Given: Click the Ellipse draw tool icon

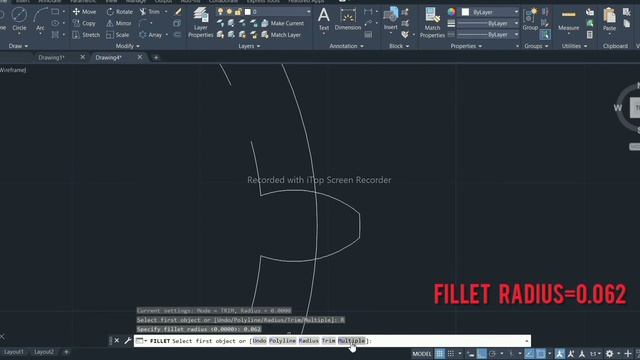Looking at the screenshot, I should [55, 23].
